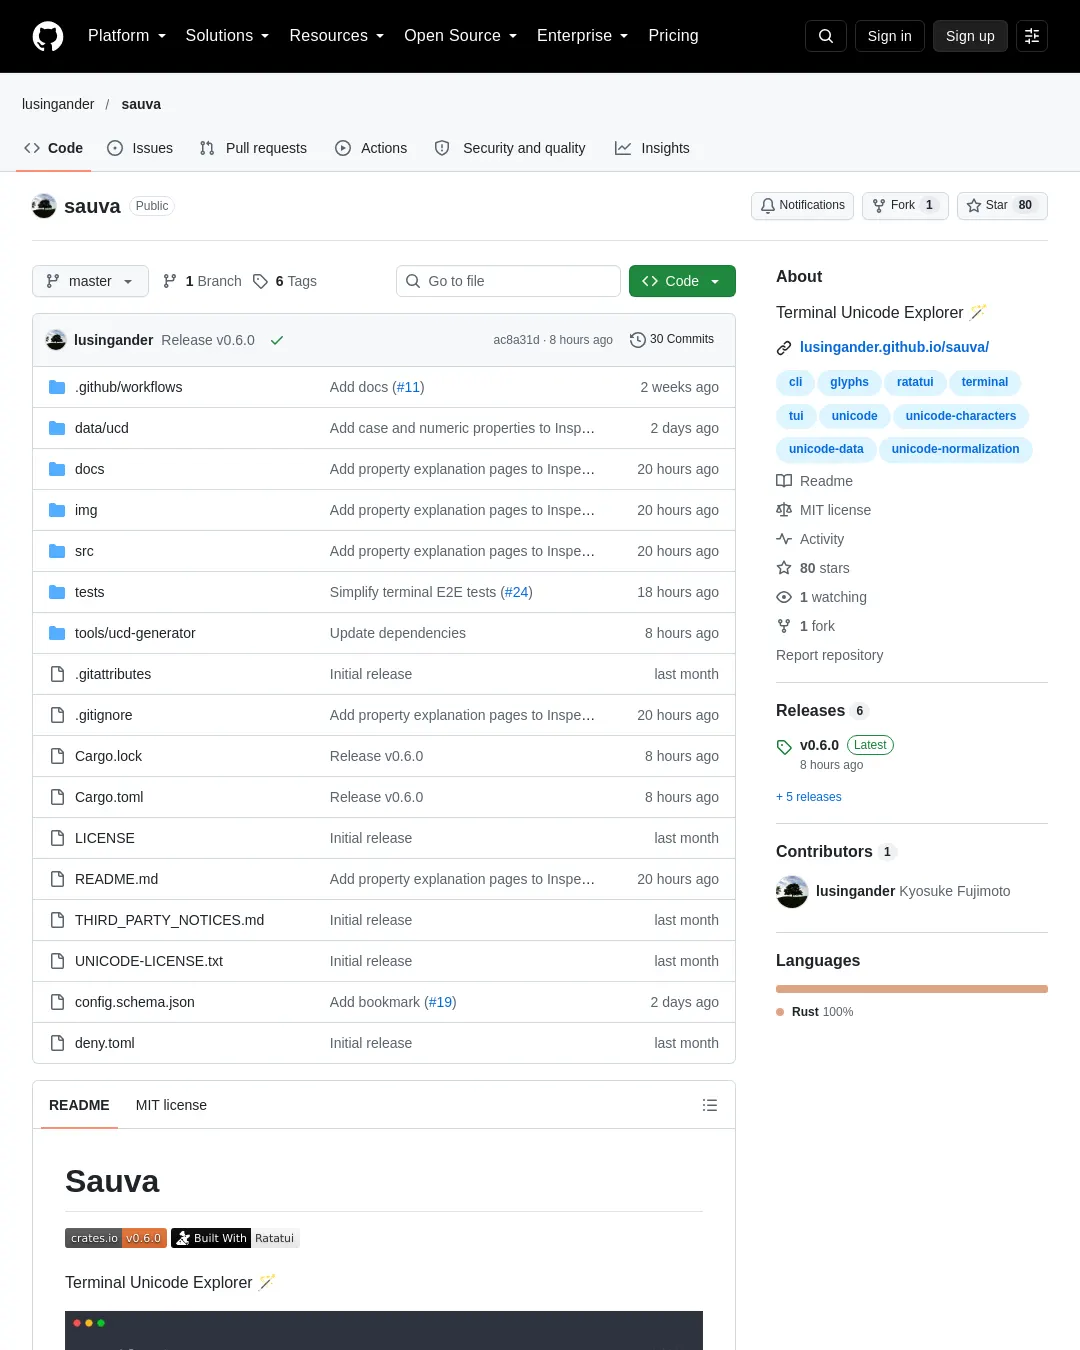The height and width of the screenshot is (1350, 1080).
Task: Click the commit author avatar in latest commit bar
Action: tap(56, 340)
